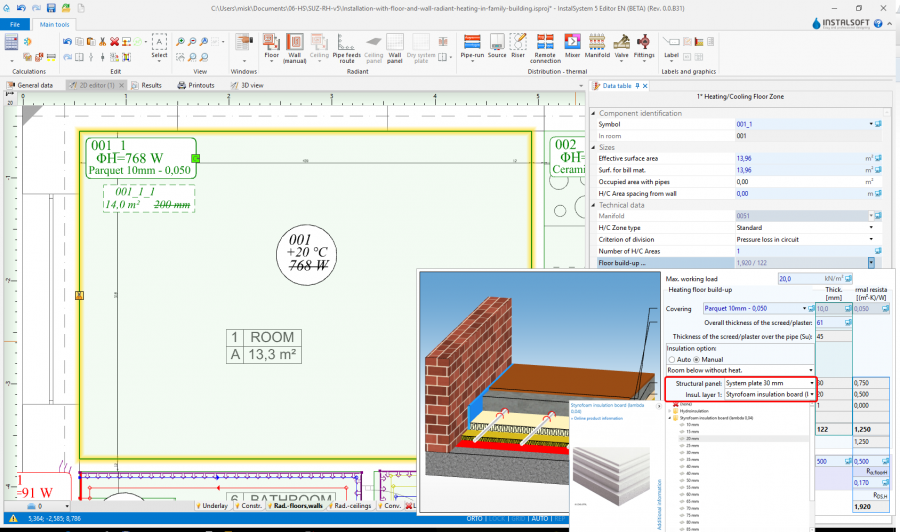Open the File menu
The height and width of the screenshot is (532, 900).
17,23
